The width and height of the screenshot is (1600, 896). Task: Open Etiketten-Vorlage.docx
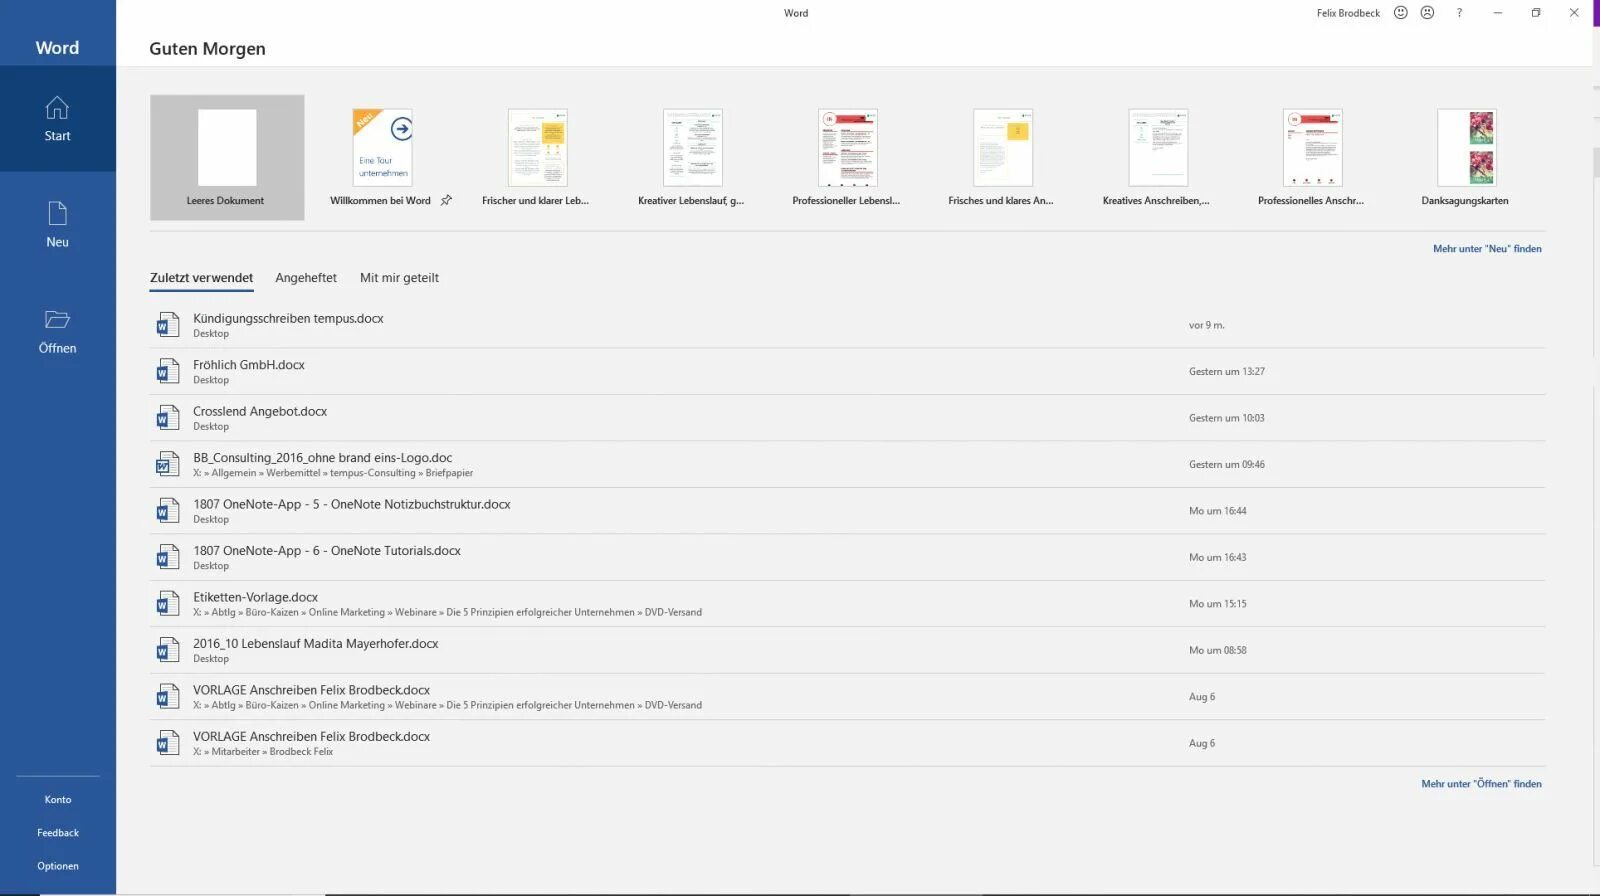tap(847, 604)
